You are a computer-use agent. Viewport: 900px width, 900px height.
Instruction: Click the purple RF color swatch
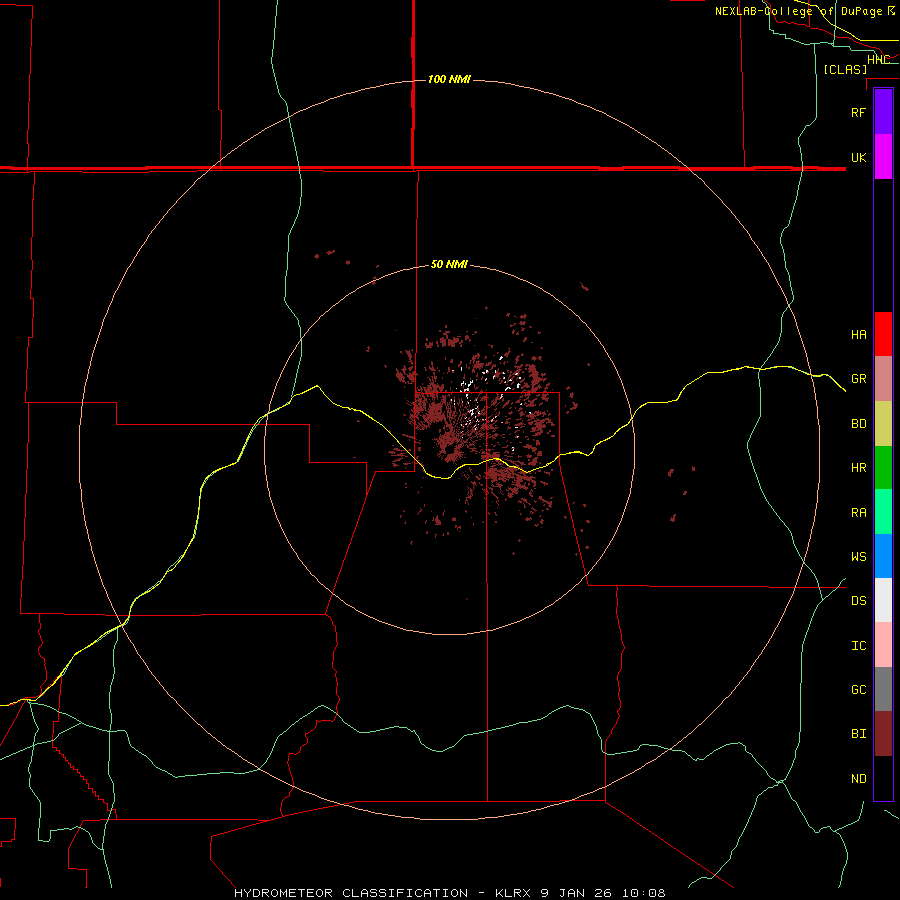point(883,112)
